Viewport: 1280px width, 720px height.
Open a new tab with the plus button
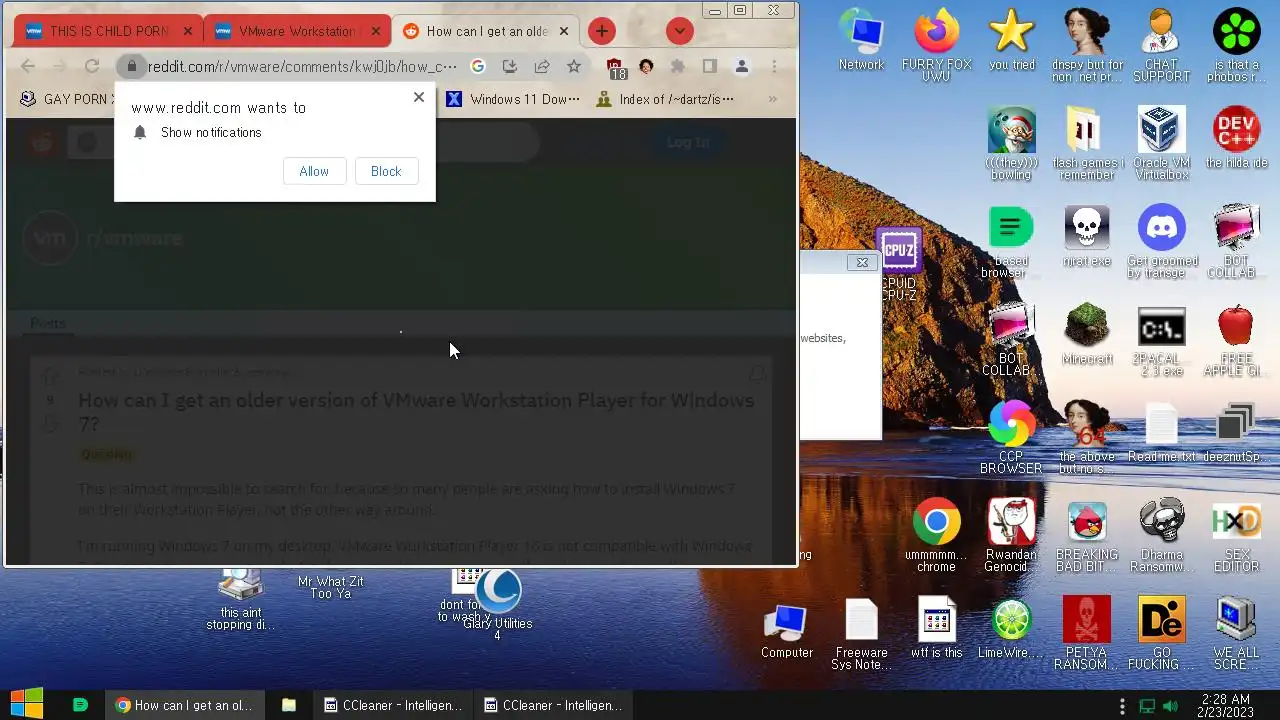point(601,31)
